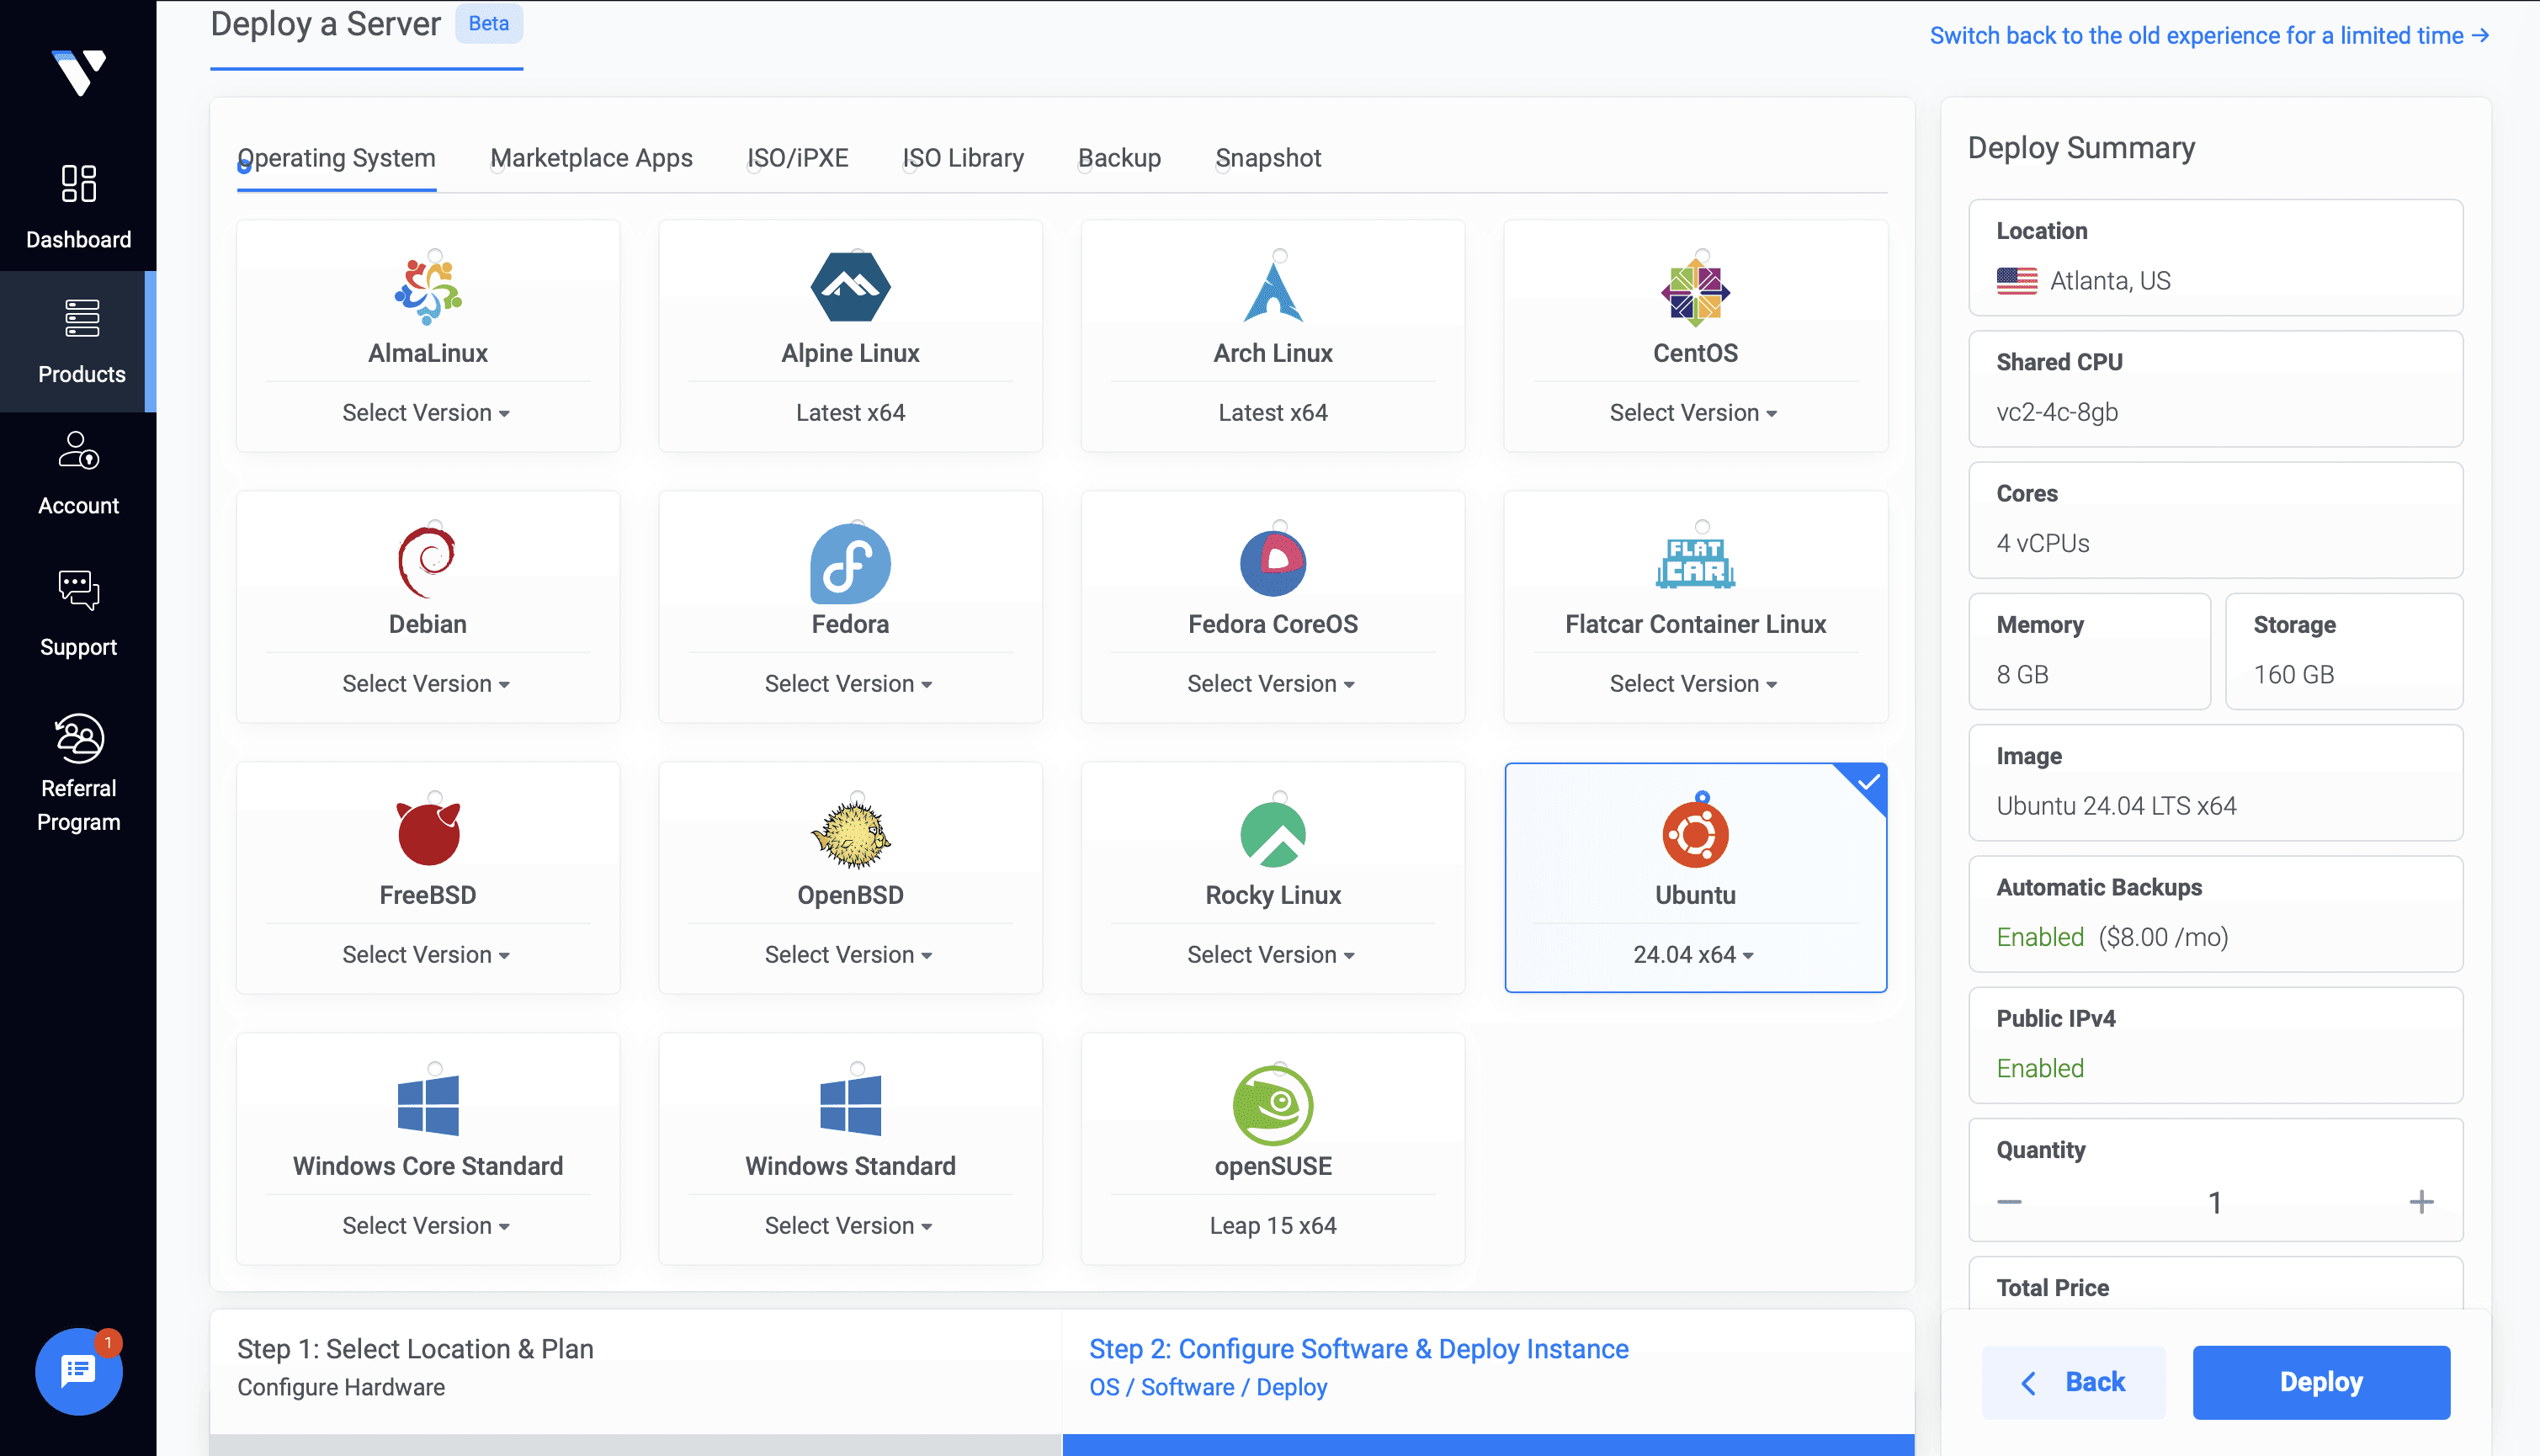Screen dimensions: 2540x1456
Task: Decrease quantity with the minus icon
Action: click(x=2009, y=1202)
